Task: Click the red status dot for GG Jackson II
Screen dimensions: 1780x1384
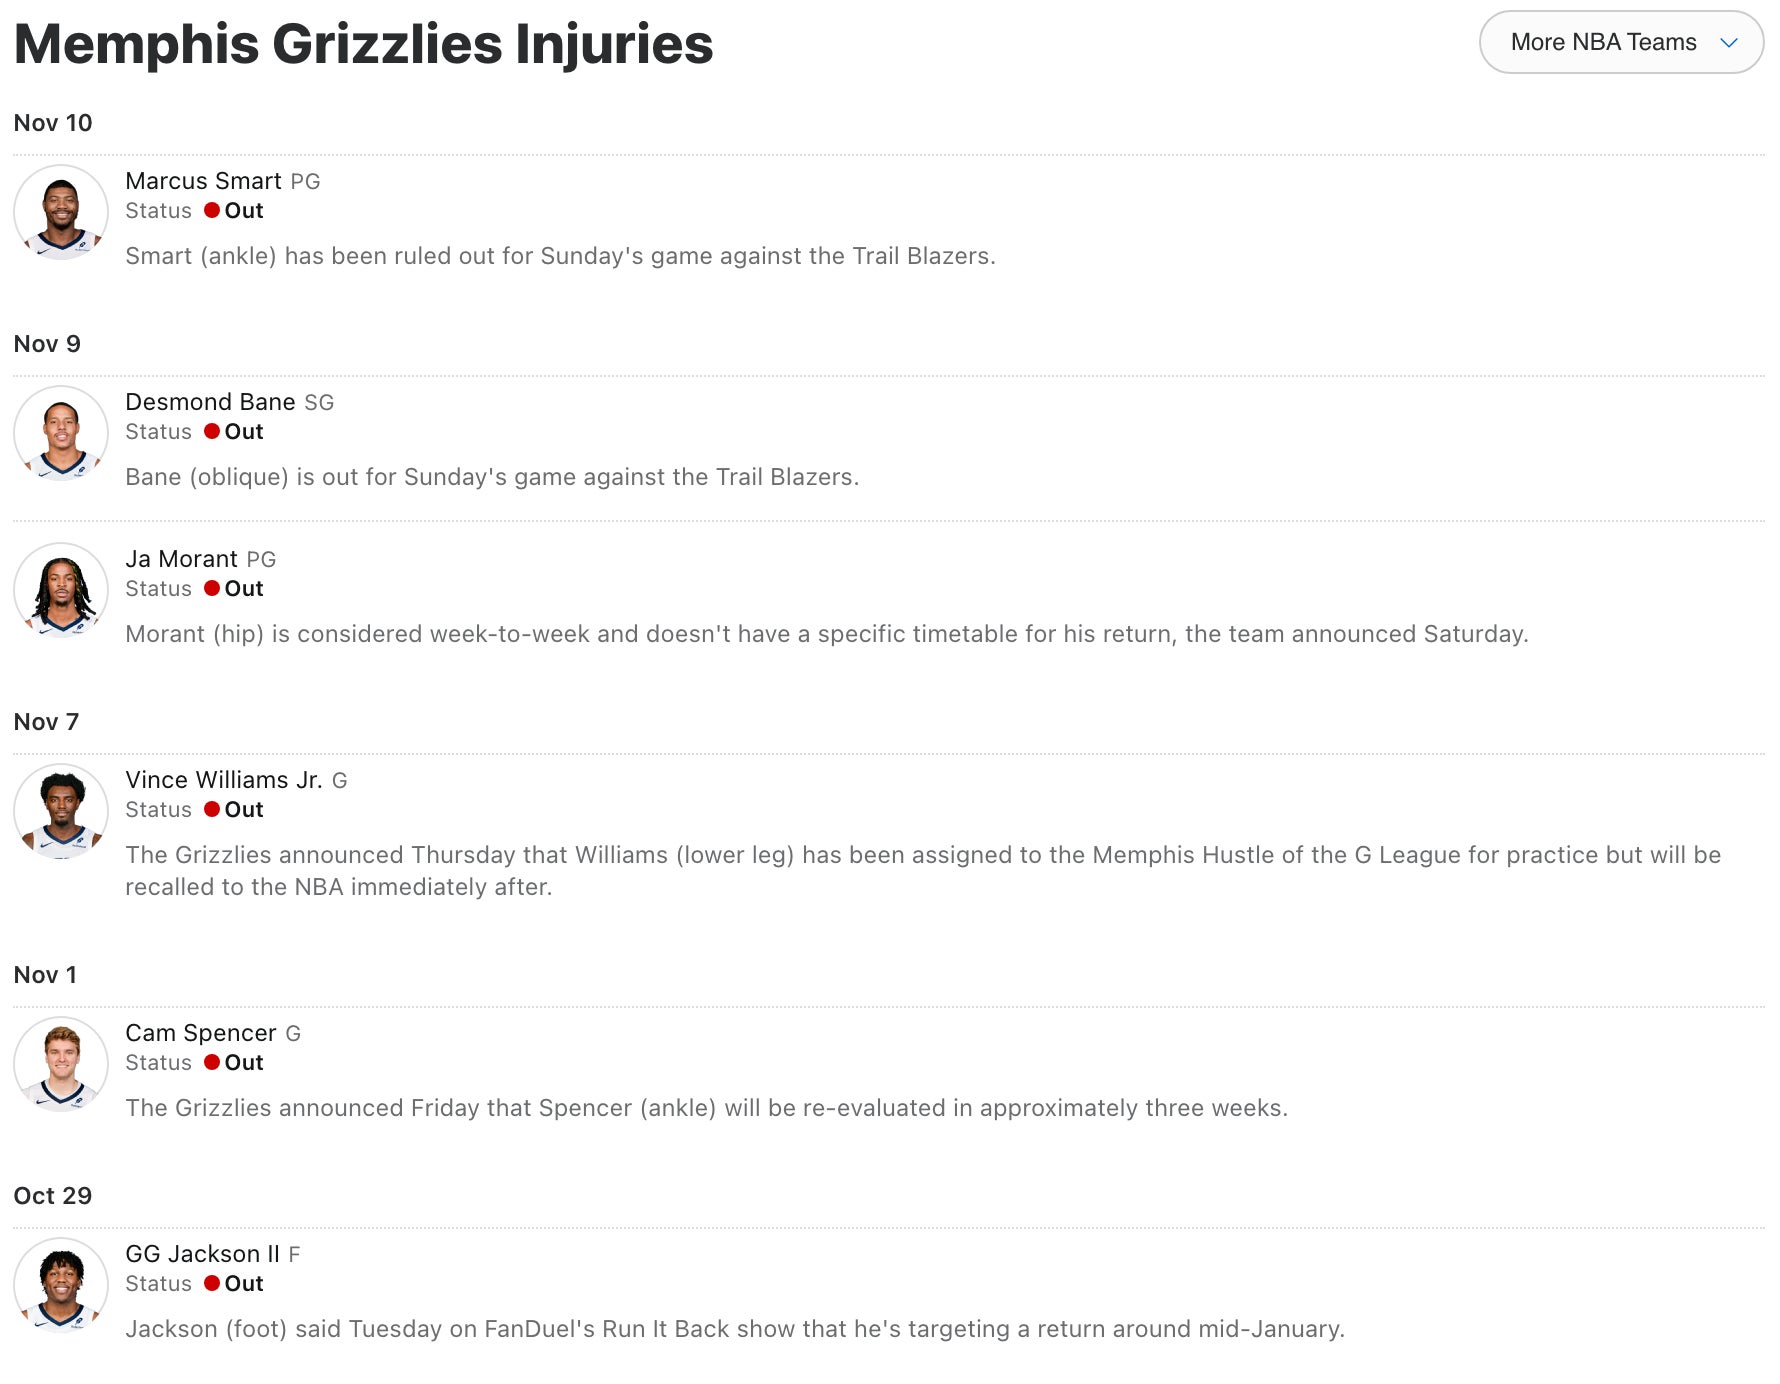Action: (x=212, y=1284)
